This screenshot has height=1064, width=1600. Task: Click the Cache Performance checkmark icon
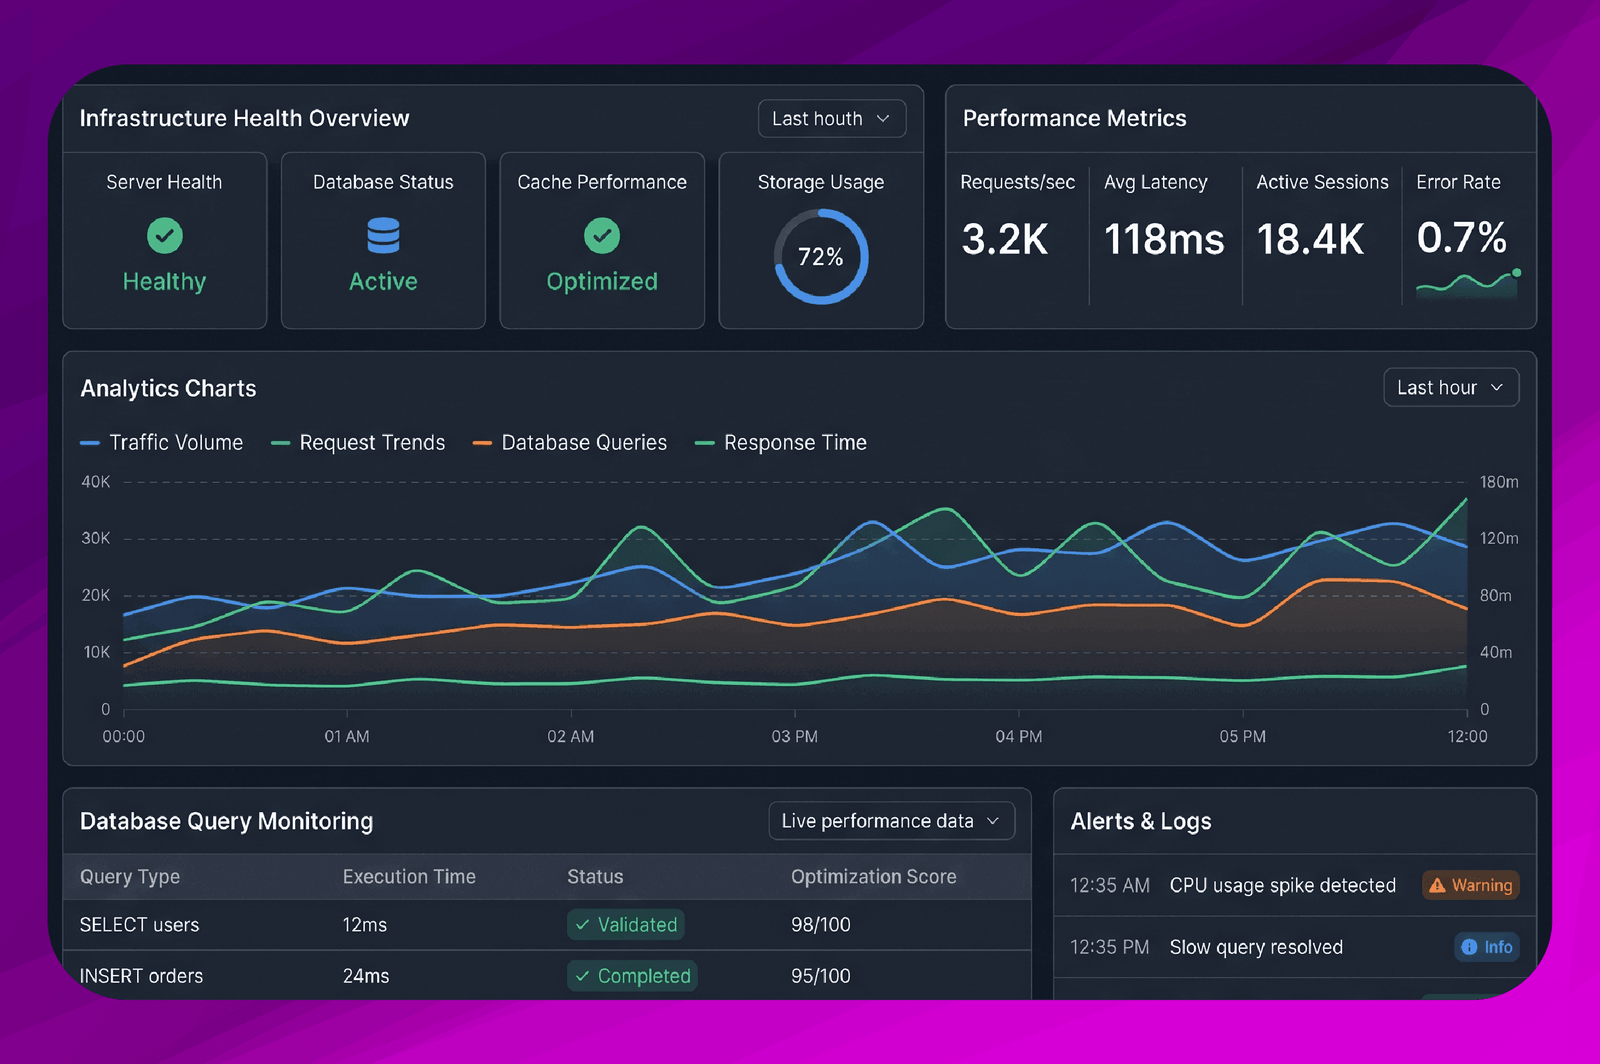pos(602,236)
